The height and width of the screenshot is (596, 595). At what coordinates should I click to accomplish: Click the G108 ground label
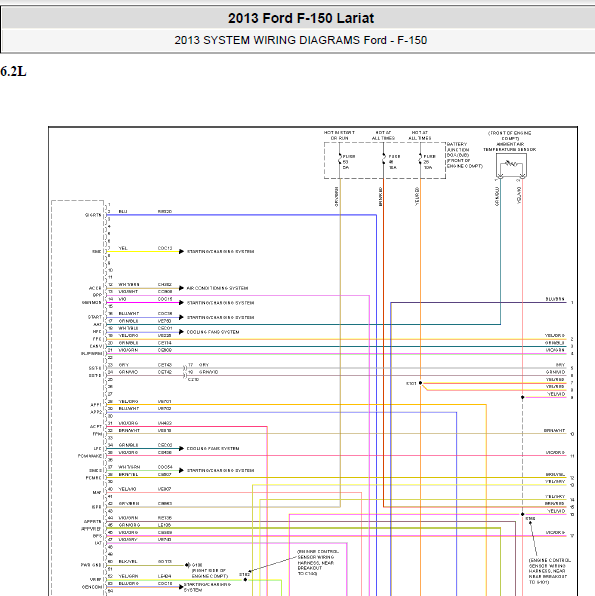pos(197,565)
